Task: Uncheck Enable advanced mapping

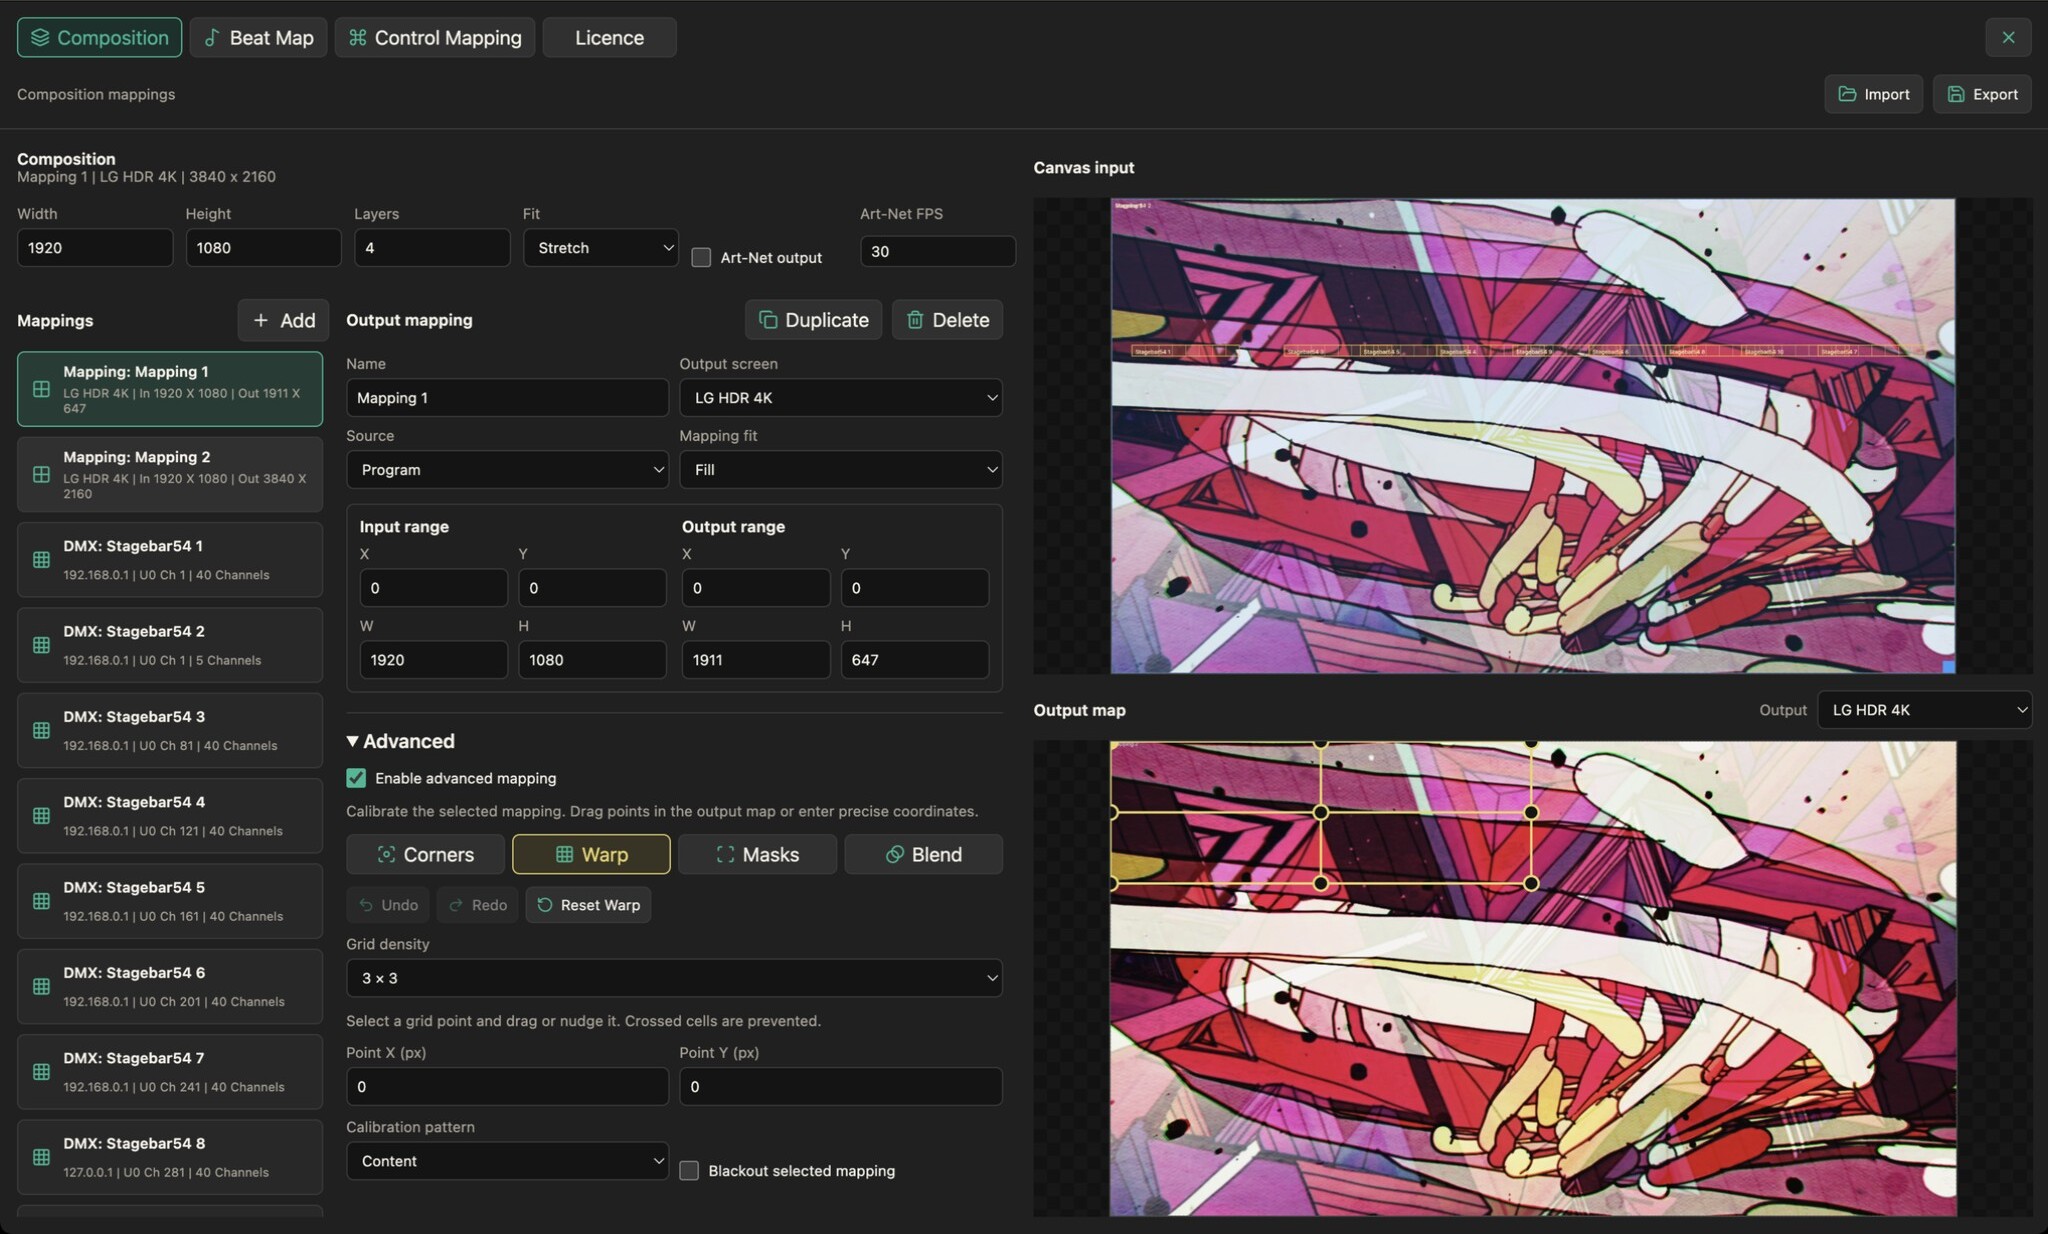Action: pos(356,778)
